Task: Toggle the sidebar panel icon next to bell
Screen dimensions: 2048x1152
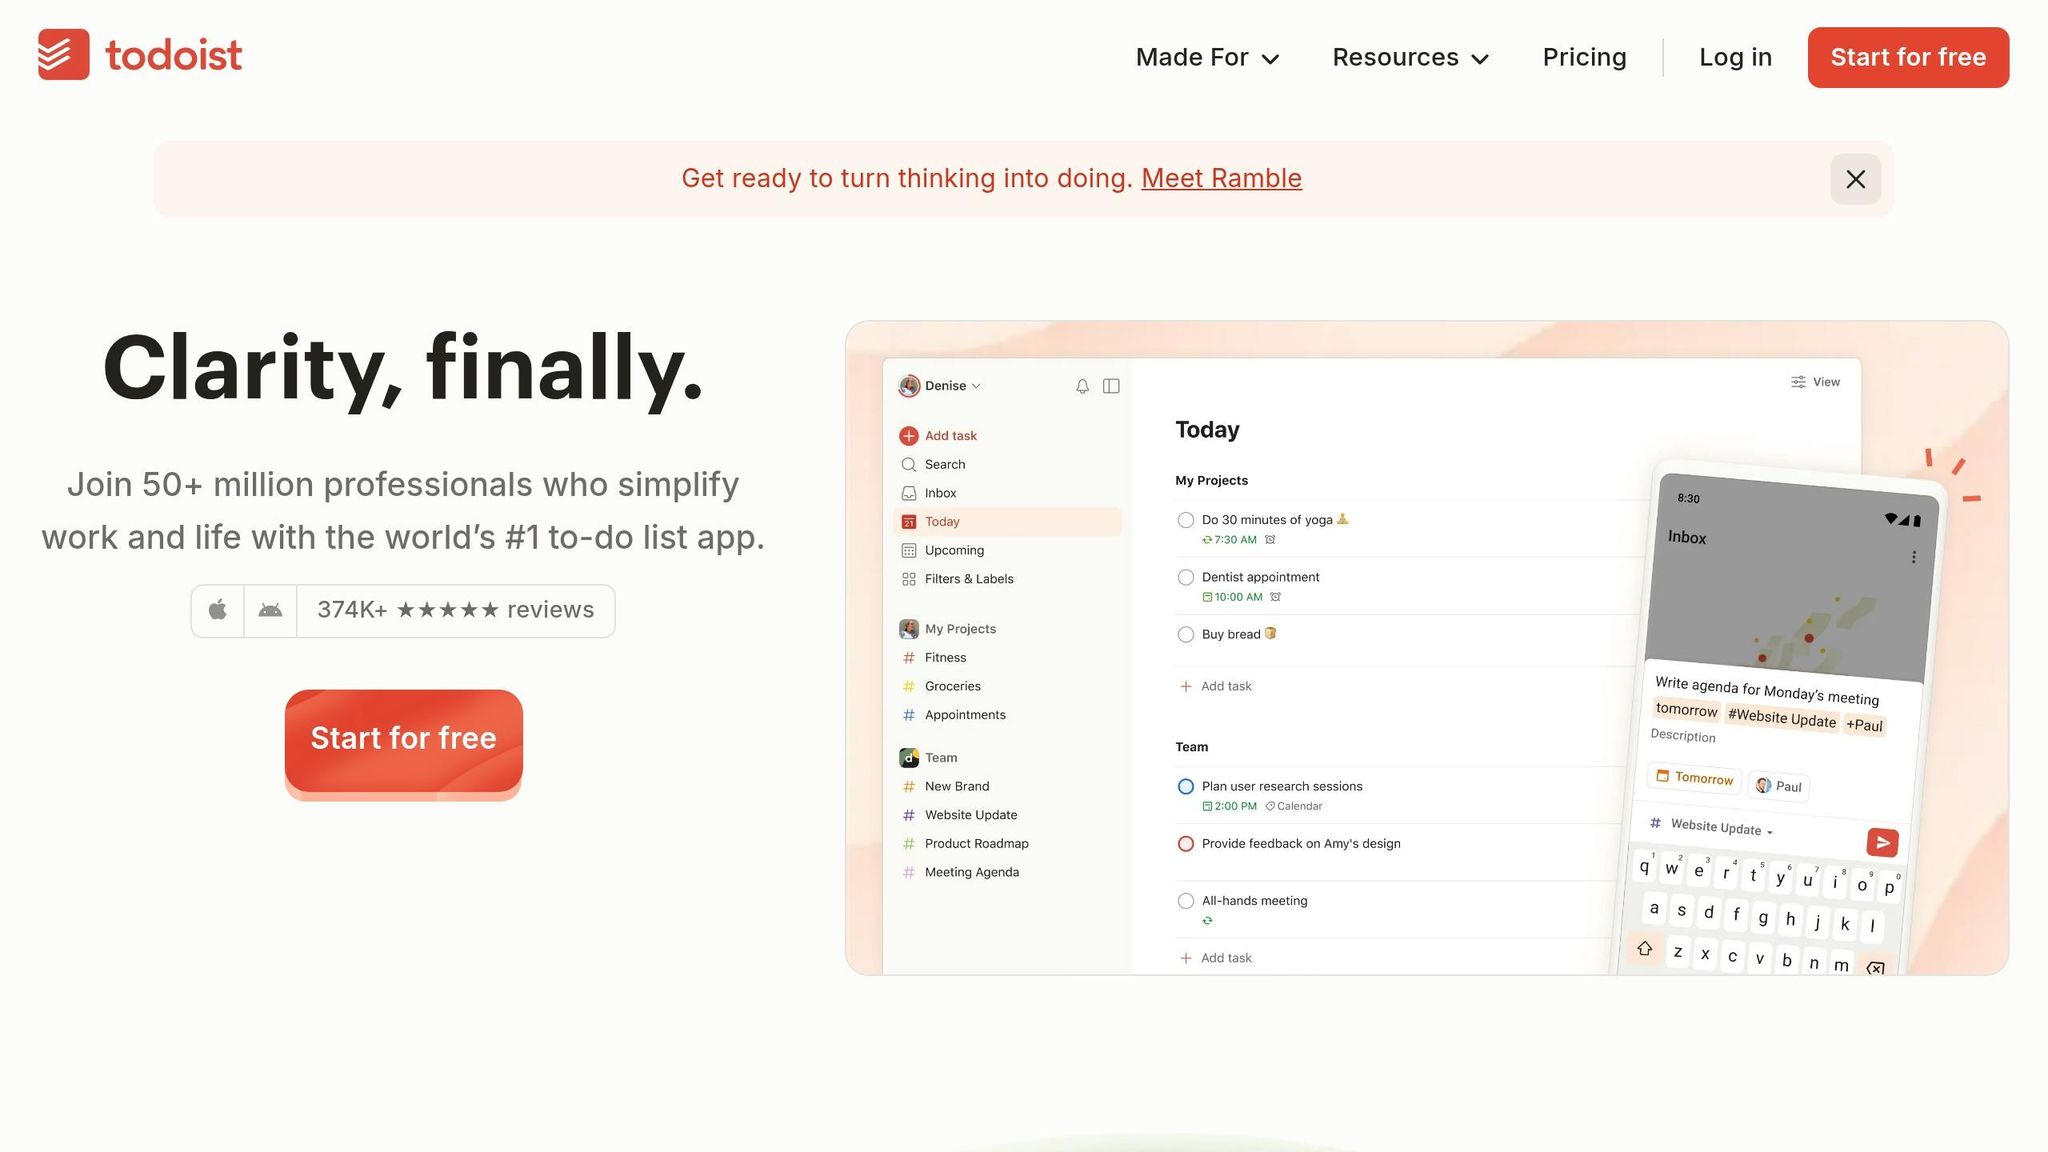Action: 1112,386
